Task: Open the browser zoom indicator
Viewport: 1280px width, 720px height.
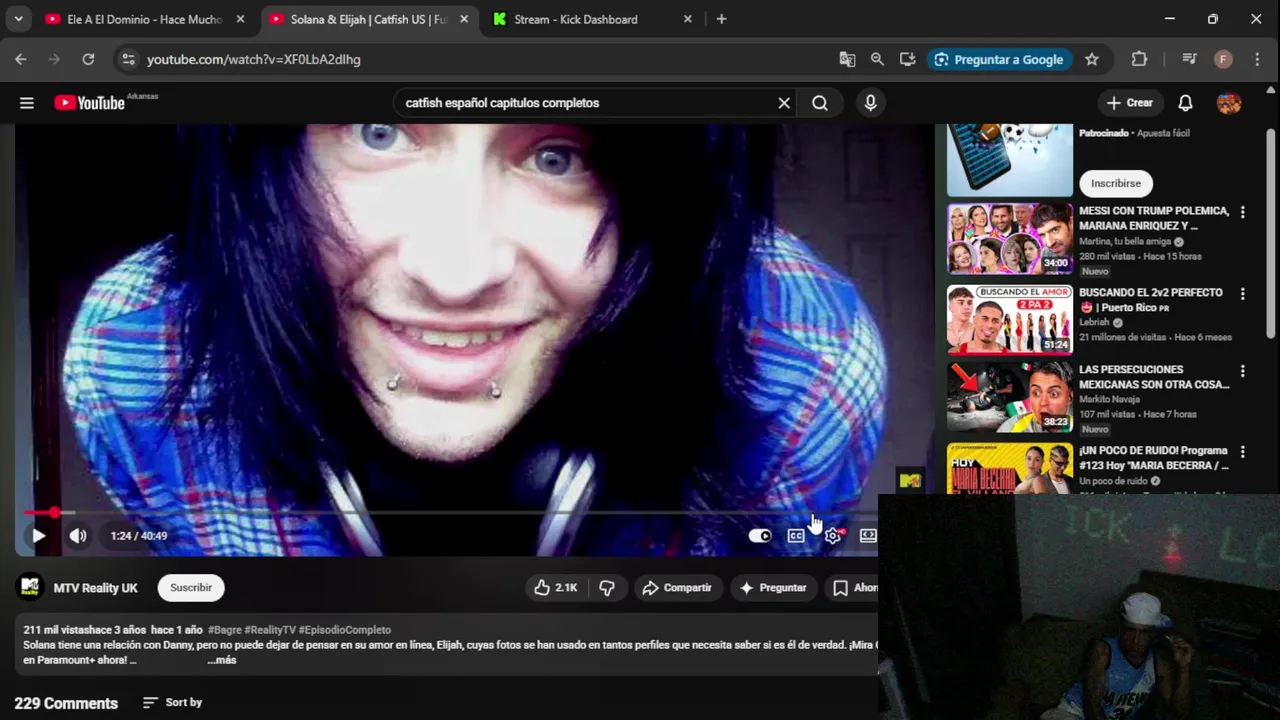Action: pos(877,59)
